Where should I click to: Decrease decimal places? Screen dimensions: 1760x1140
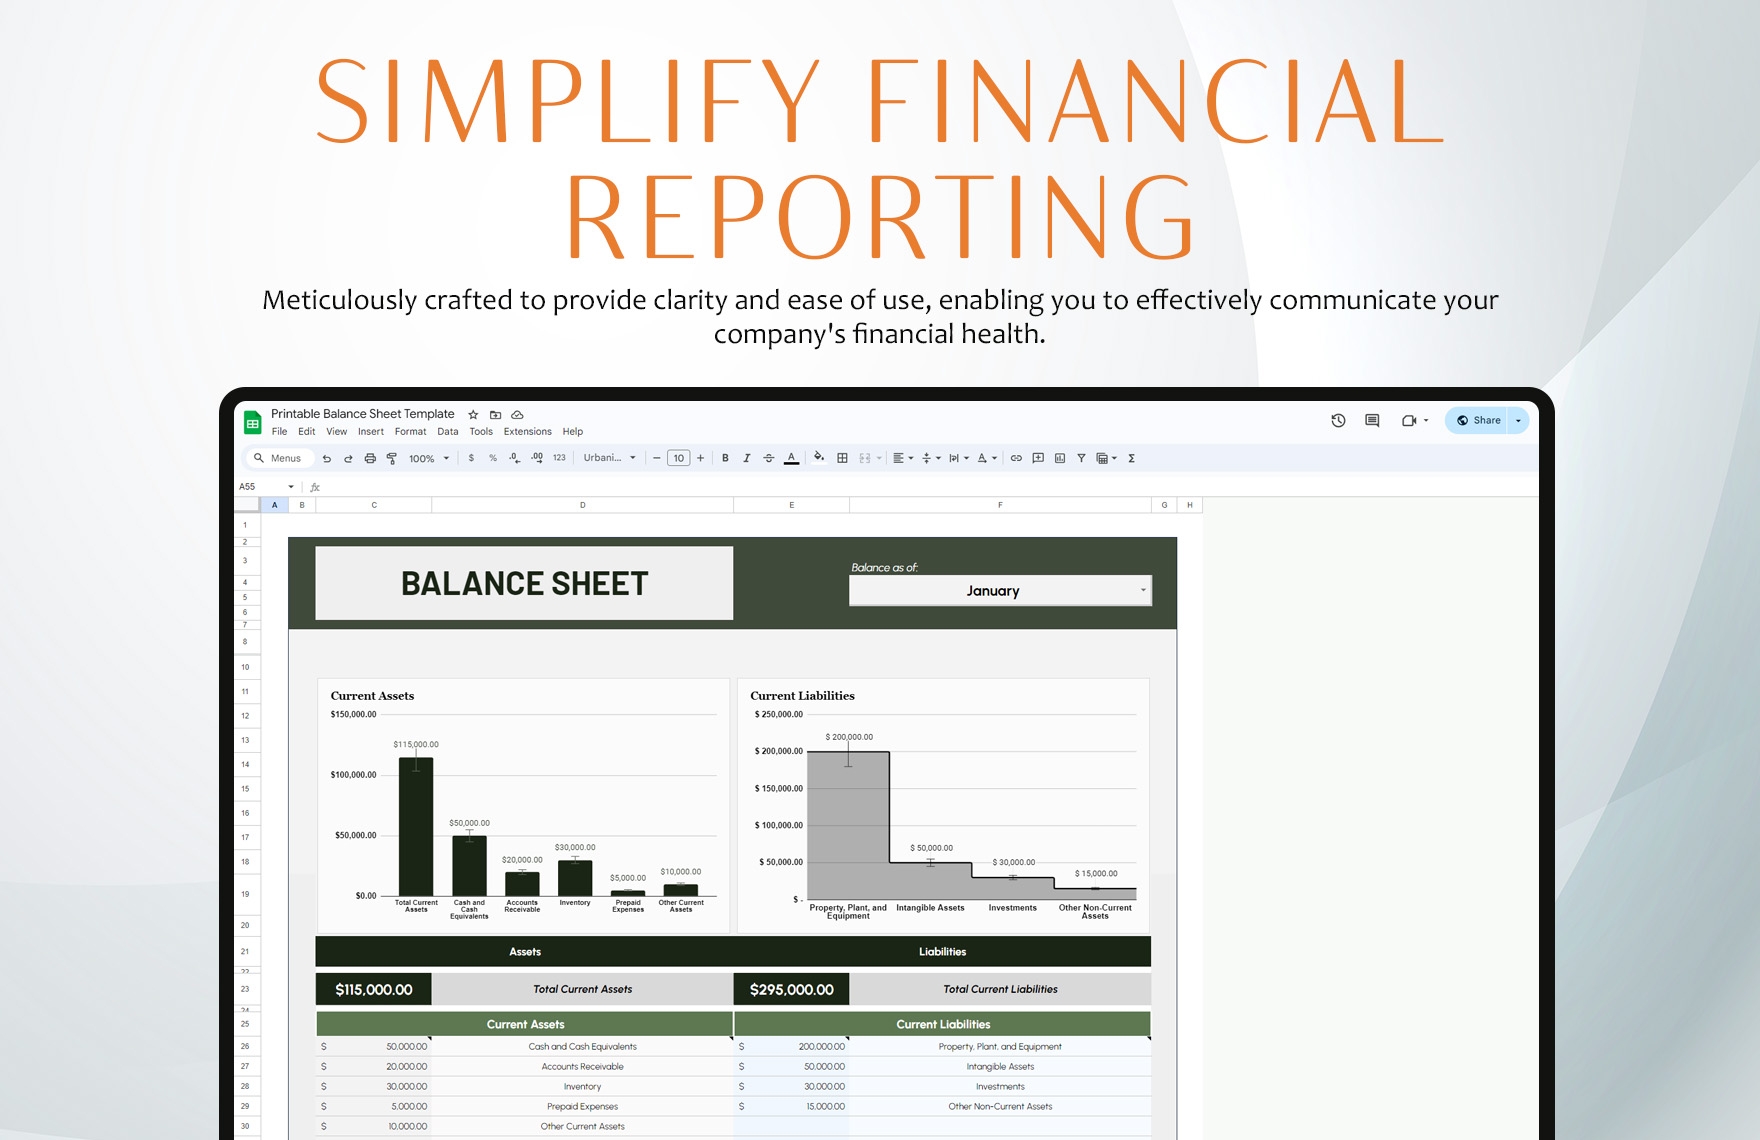click(x=514, y=458)
